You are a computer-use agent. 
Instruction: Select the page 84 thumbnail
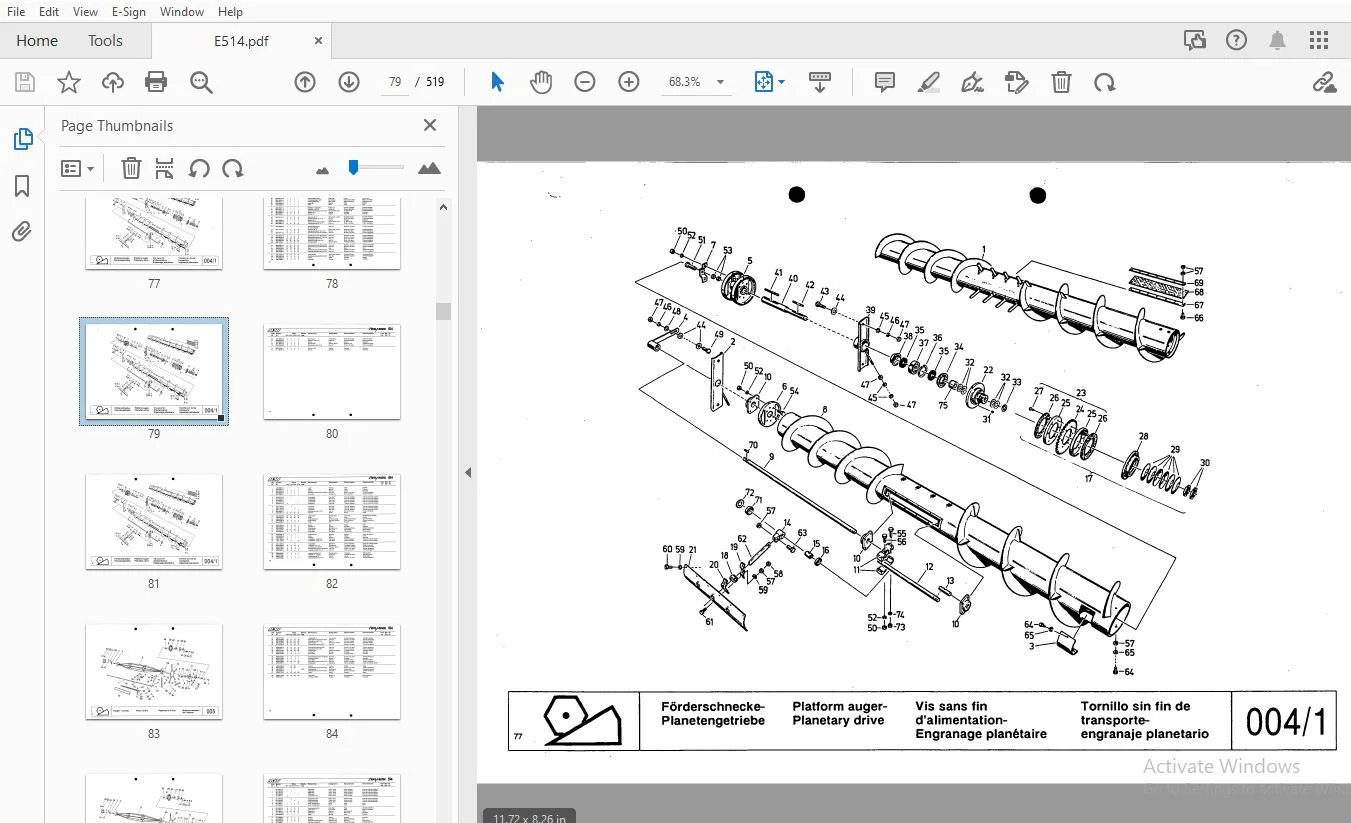(x=332, y=671)
